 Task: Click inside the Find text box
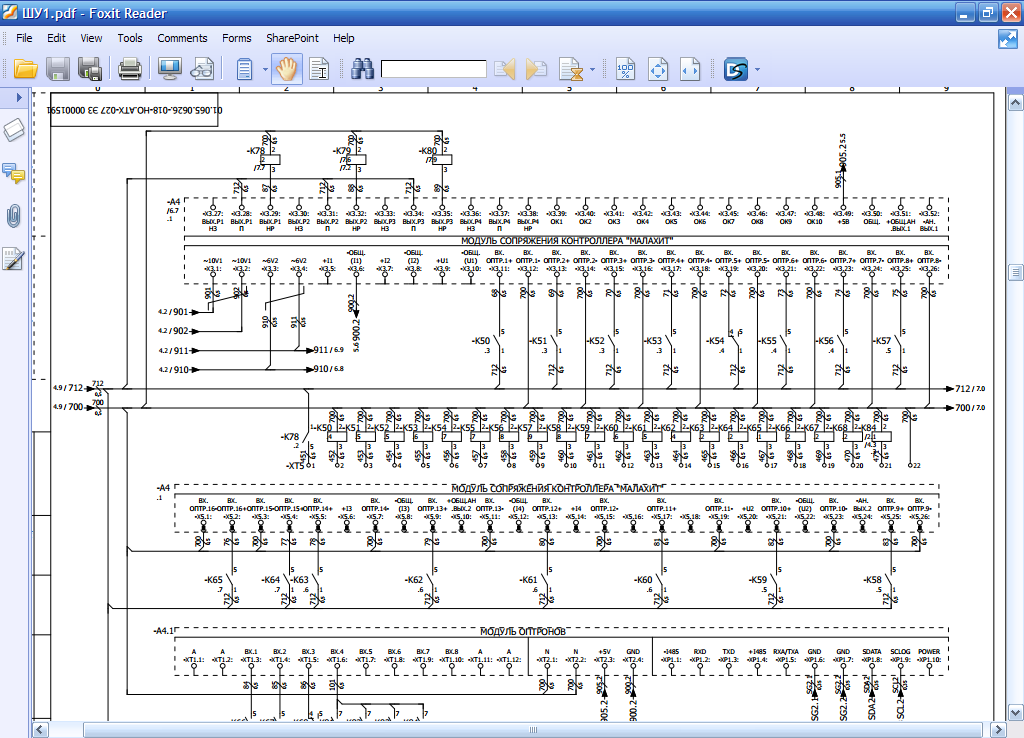point(433,69)
